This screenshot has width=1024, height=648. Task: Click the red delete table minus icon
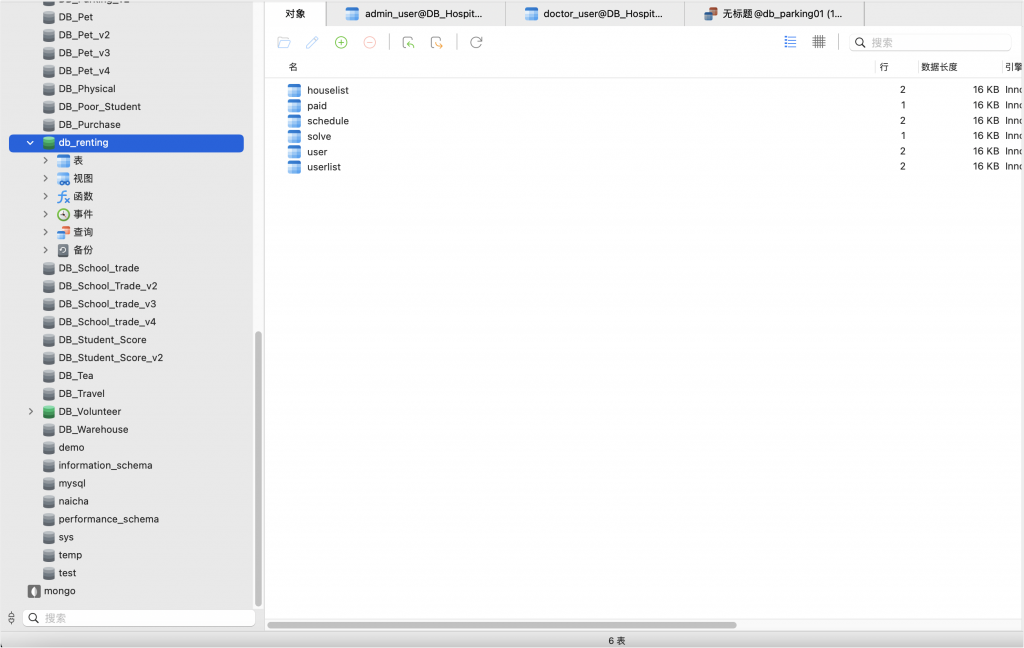[369, 43]
